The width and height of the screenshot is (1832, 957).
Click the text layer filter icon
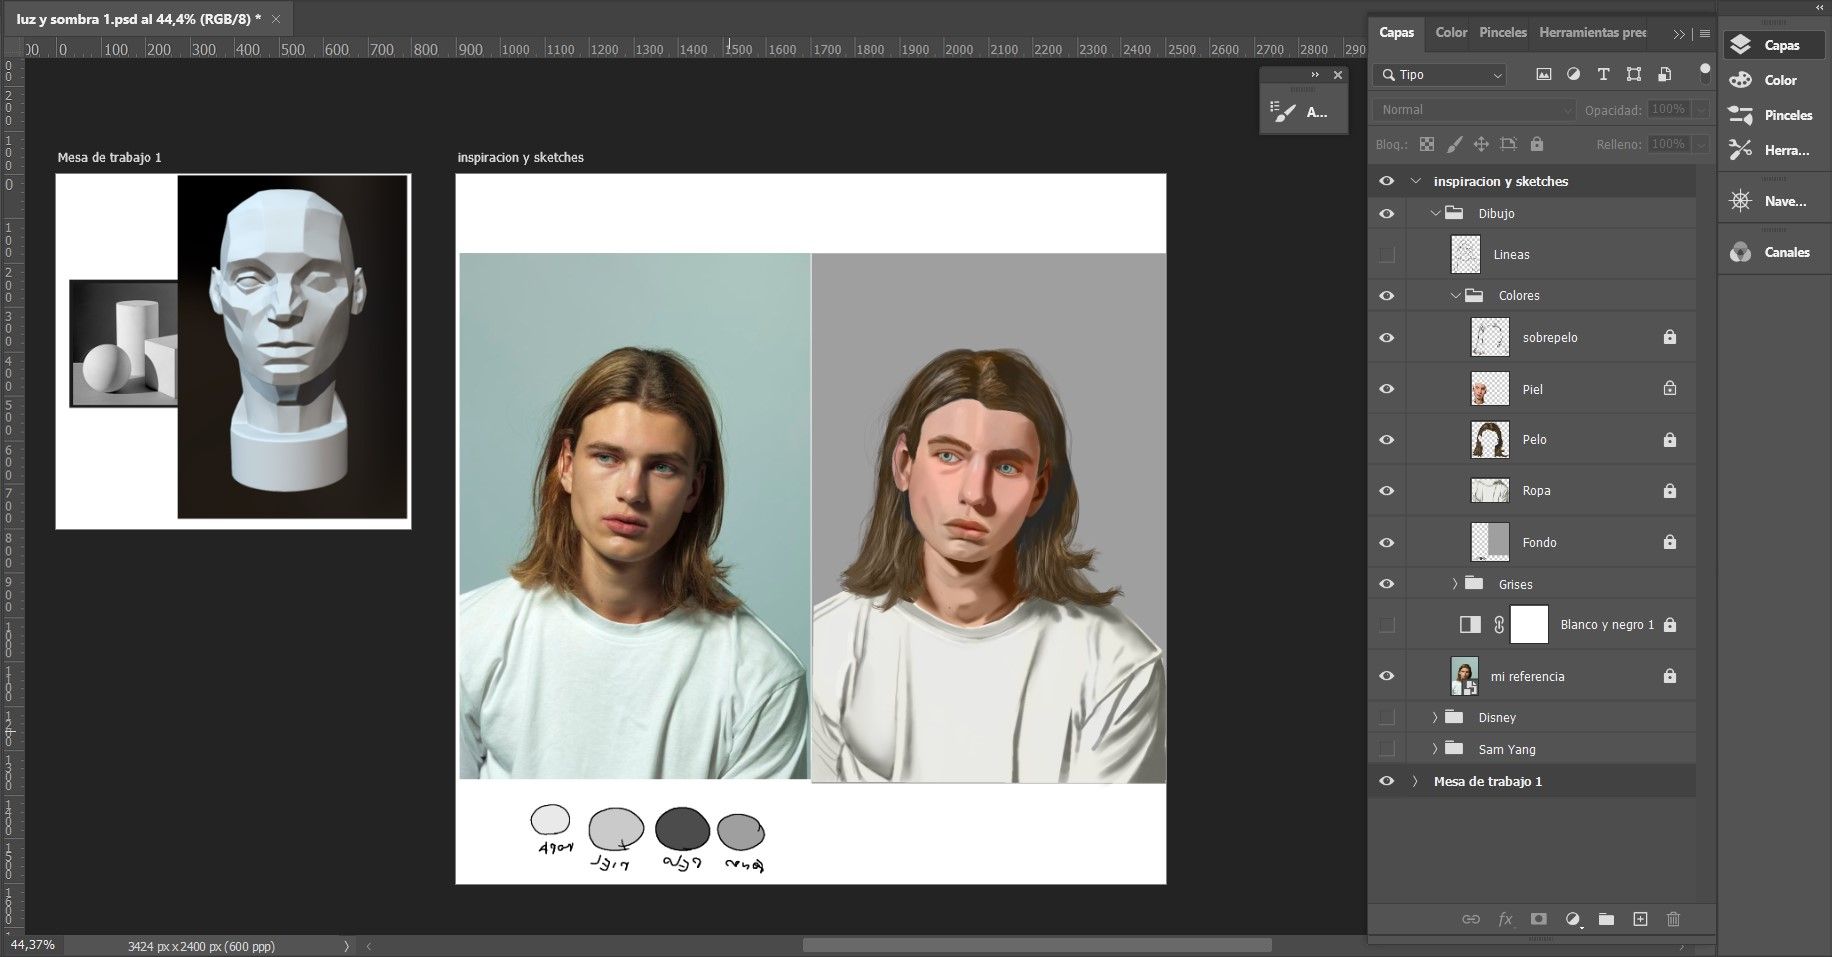pos(1603,74)
